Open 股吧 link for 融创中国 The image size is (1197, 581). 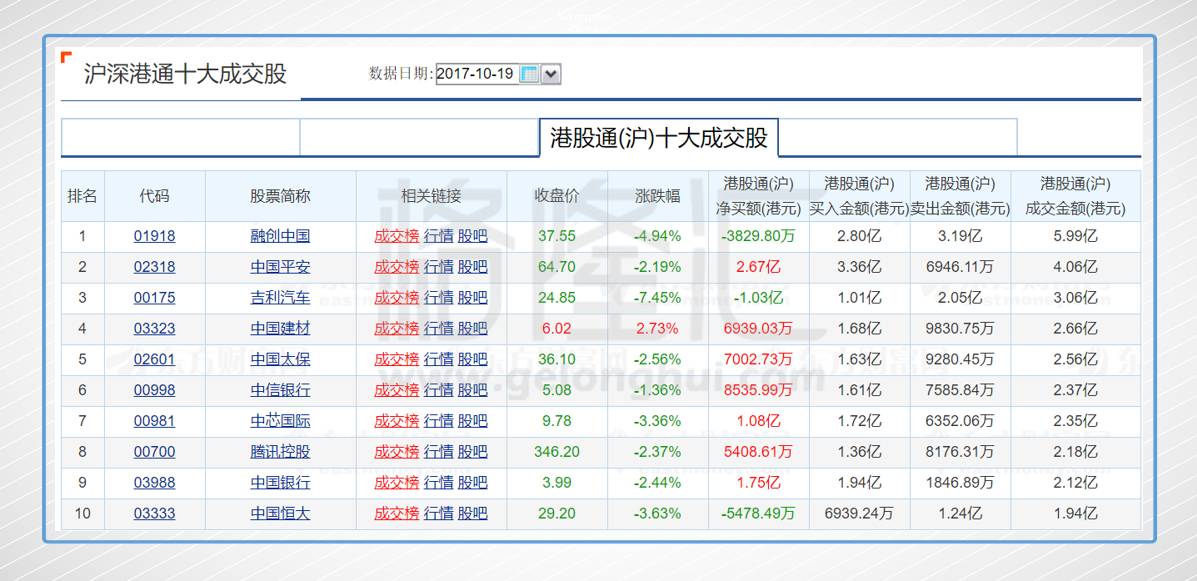click(x=471, y=236)
